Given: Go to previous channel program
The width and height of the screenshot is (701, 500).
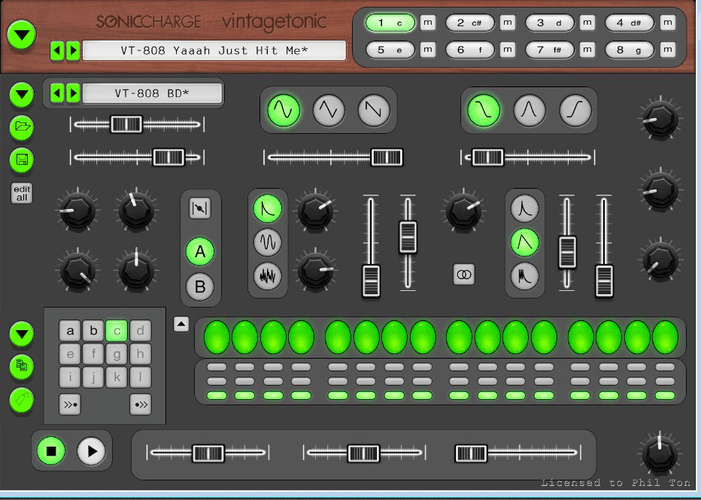Looking at the screenshot, I should pyautogui.click(x=57, y=93).
